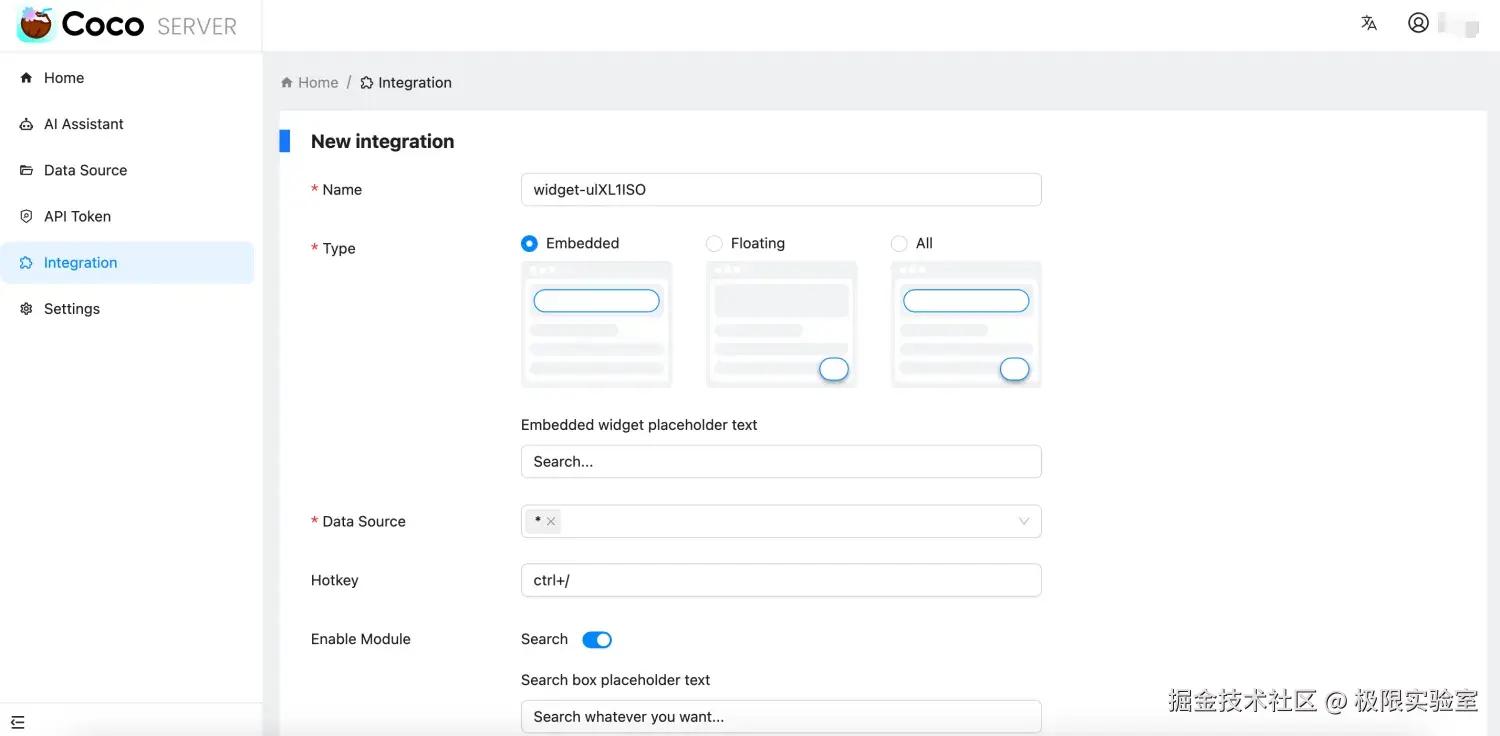Choose the All type radio button

899,243
